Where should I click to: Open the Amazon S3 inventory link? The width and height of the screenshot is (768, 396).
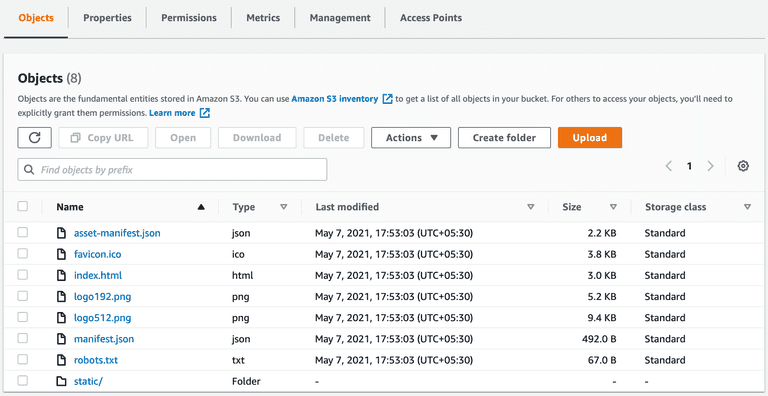coord(335,99)
